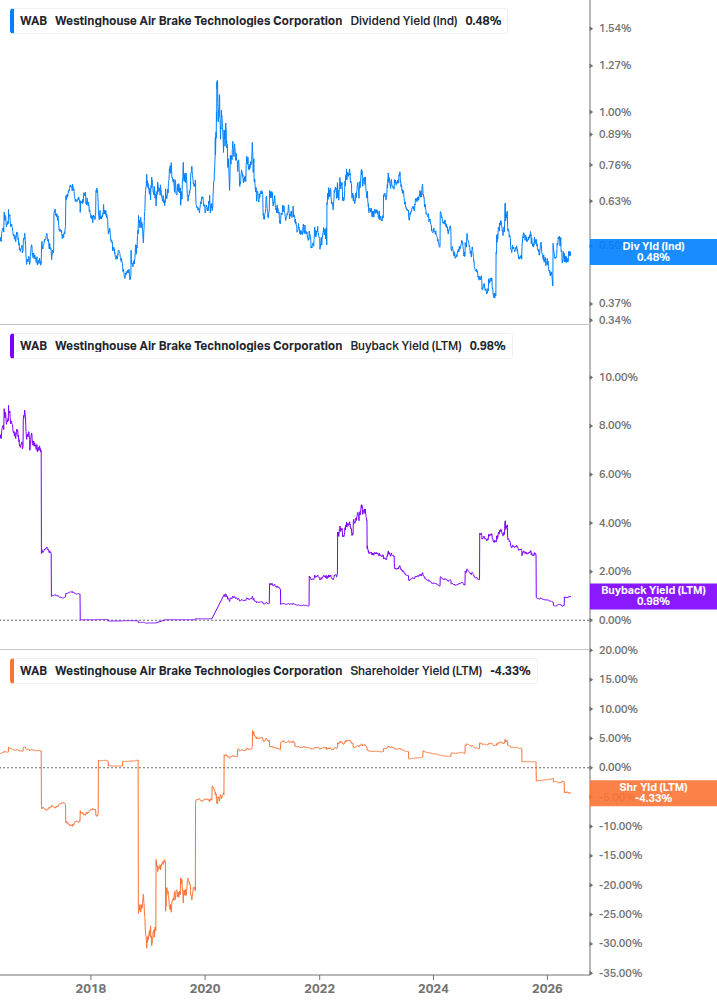This screenshot has width=717, height=1005.
Task: Click the 2.00% tick on buyback axis
Action: click(x=615, y=571)
